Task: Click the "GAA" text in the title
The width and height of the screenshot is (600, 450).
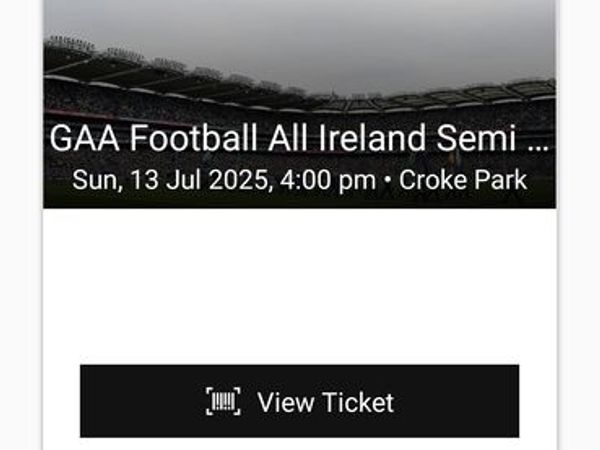Action: (x=85, y=138)
